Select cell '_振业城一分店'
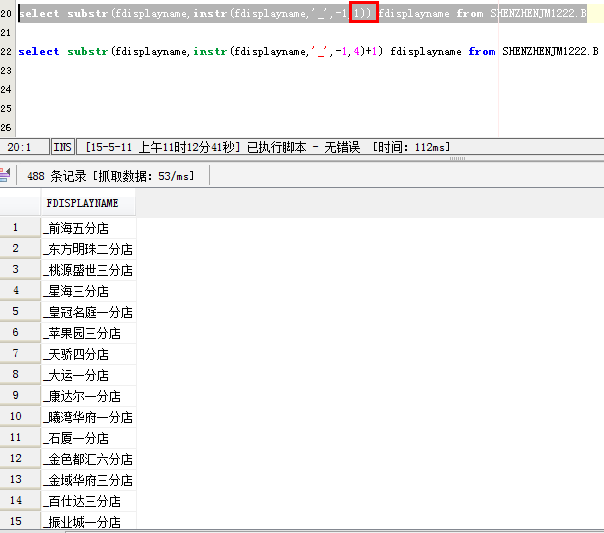Image resolution: width=604 pixels, height=533 pixels. coord(88,521)
